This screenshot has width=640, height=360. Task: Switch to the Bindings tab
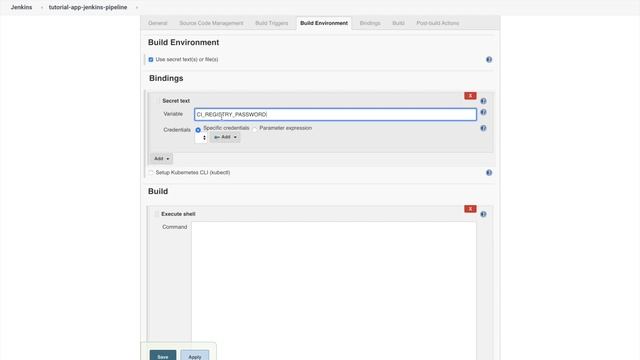370,23
